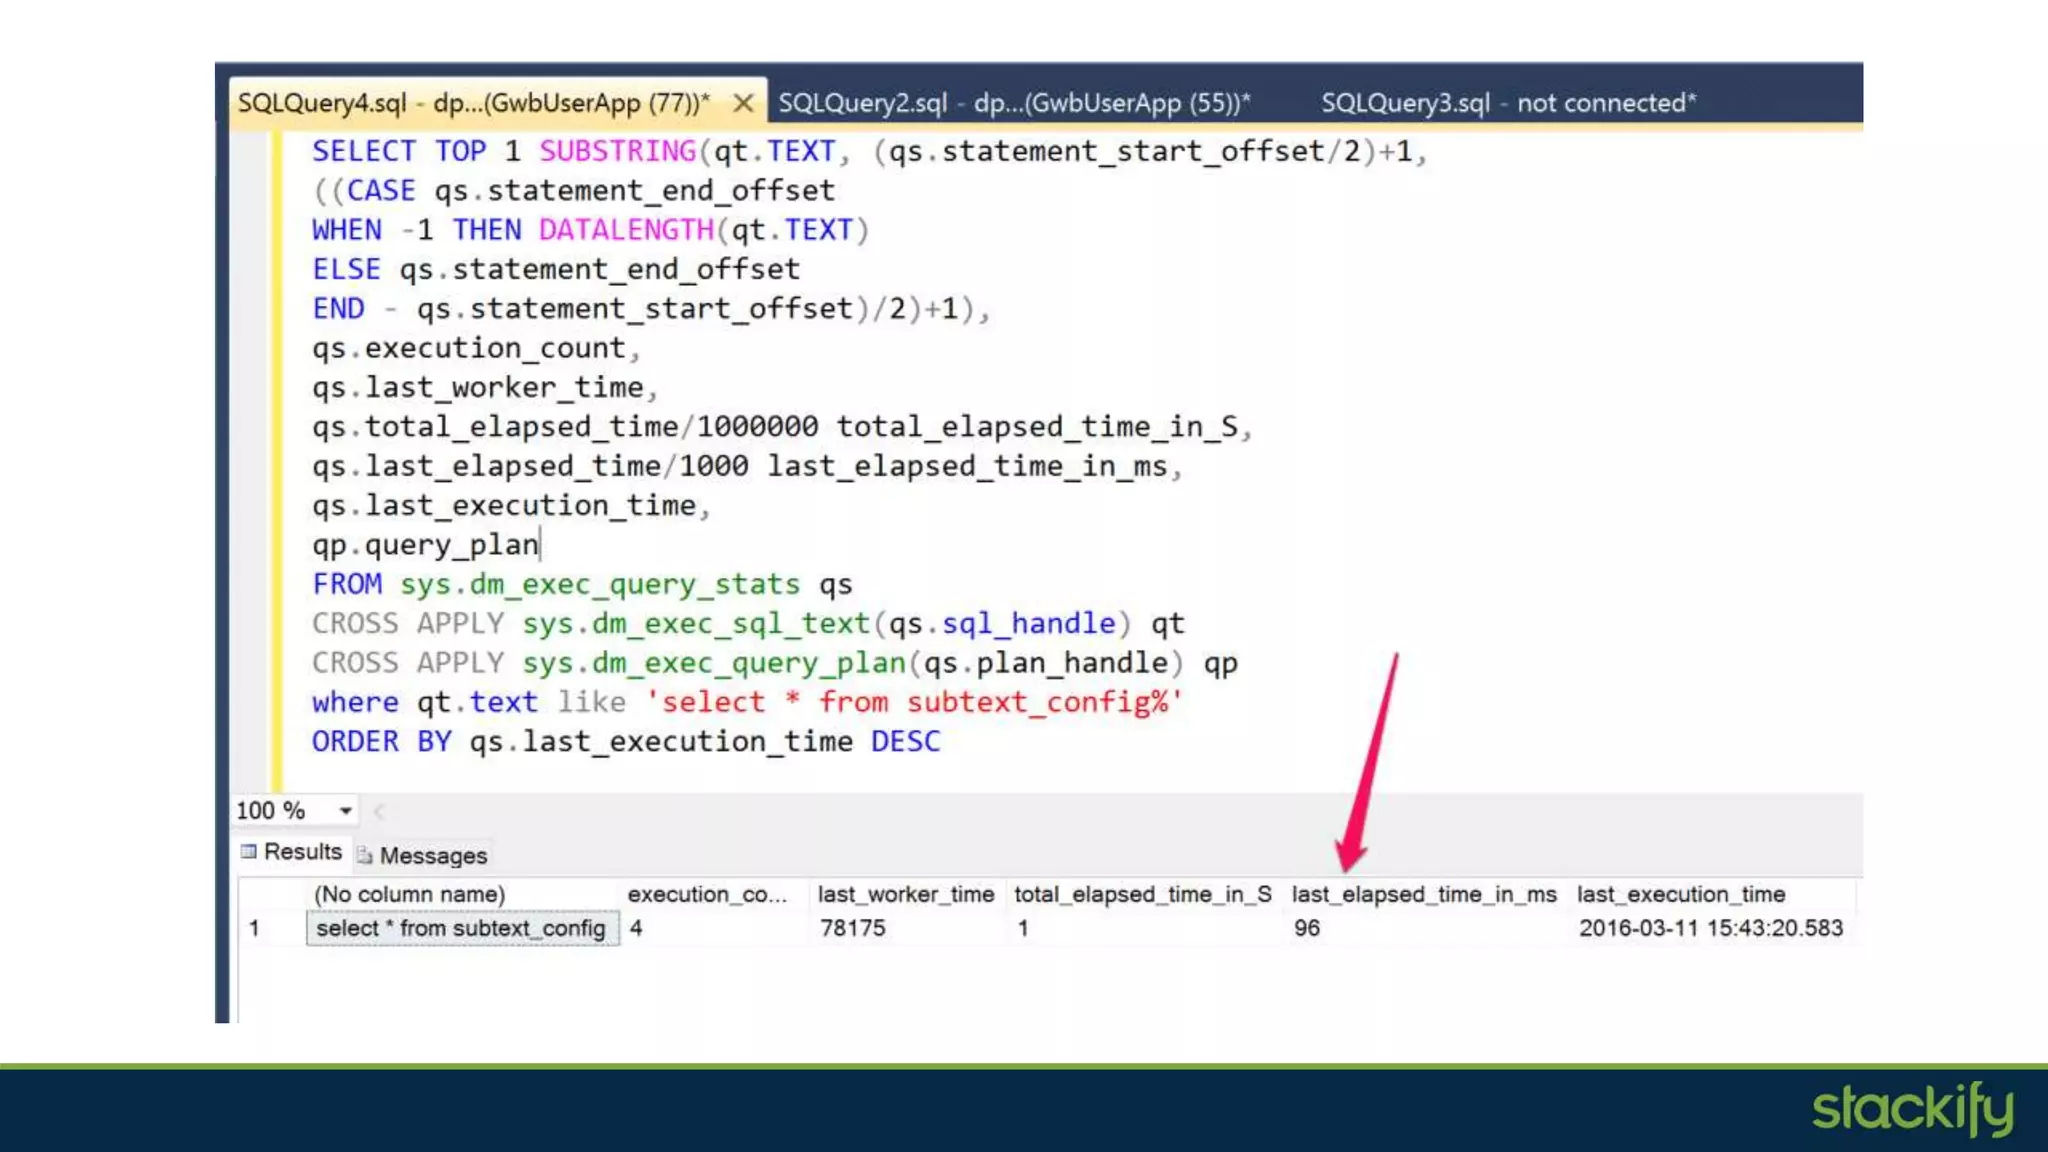Click the last_elapsed_time_in_ms column header
Viewport: 2048px width, 1152px height.
[1423, 895]
